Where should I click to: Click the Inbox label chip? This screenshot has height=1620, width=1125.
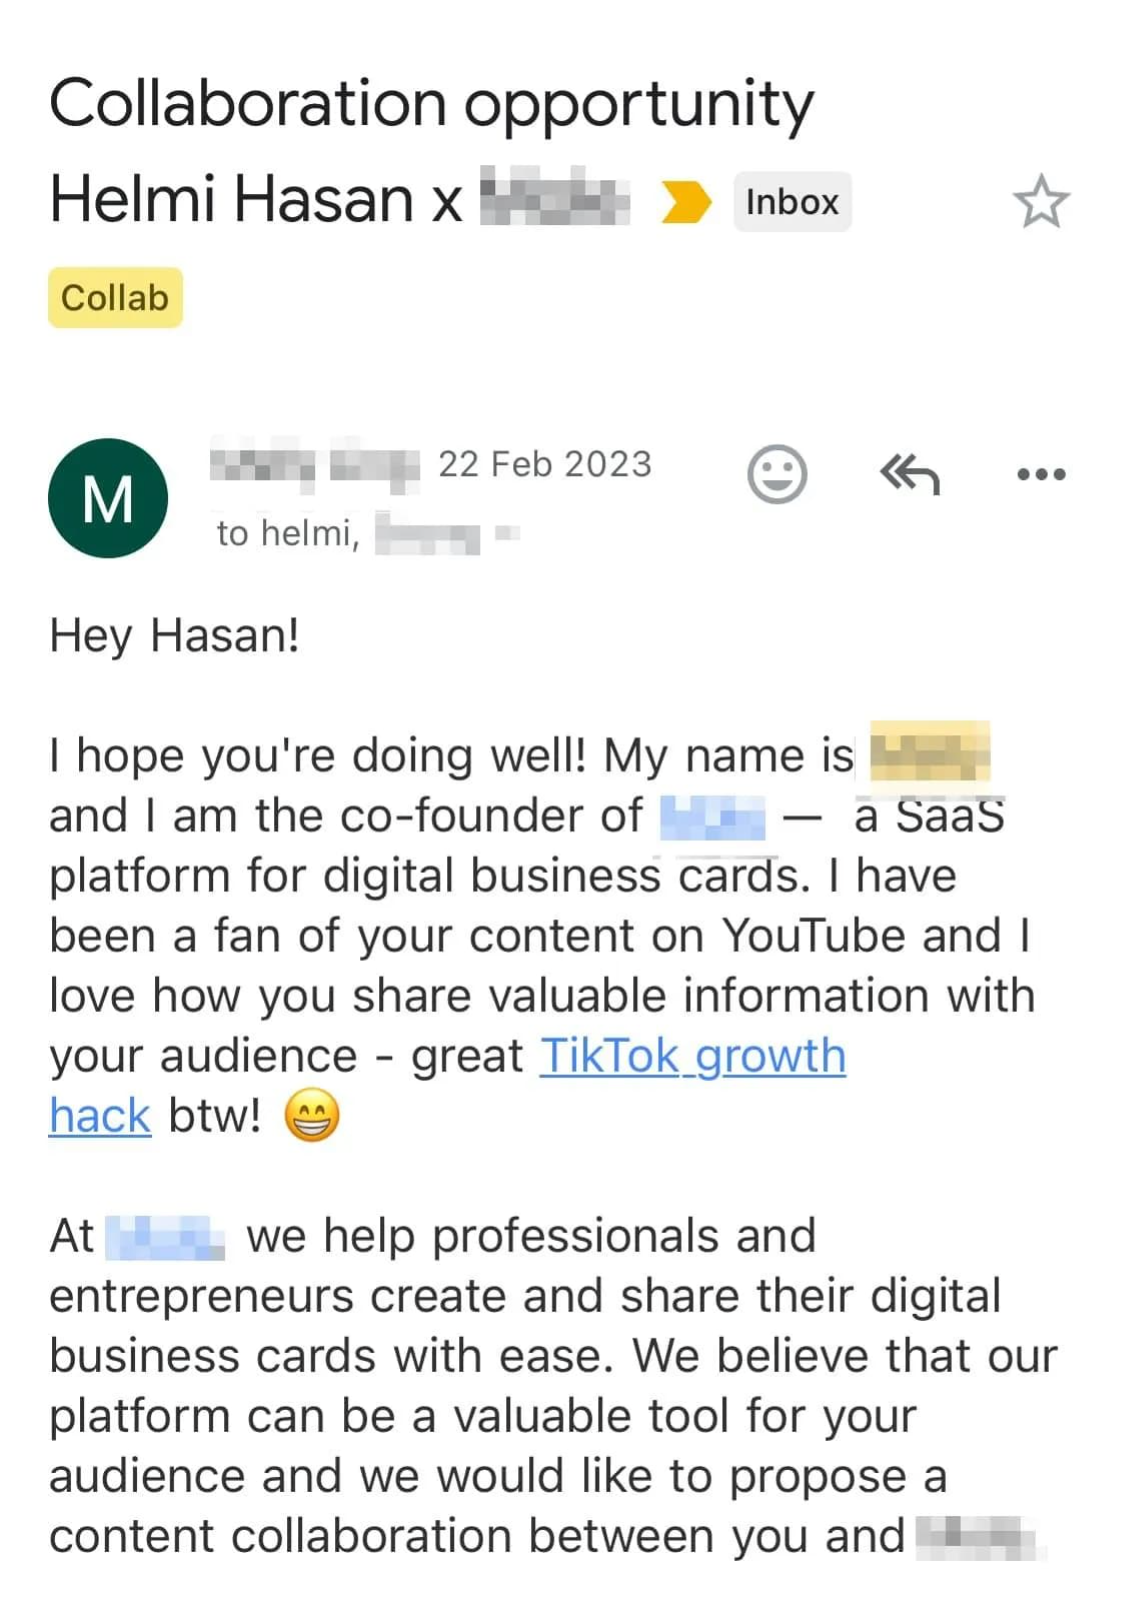pos(792,202)
